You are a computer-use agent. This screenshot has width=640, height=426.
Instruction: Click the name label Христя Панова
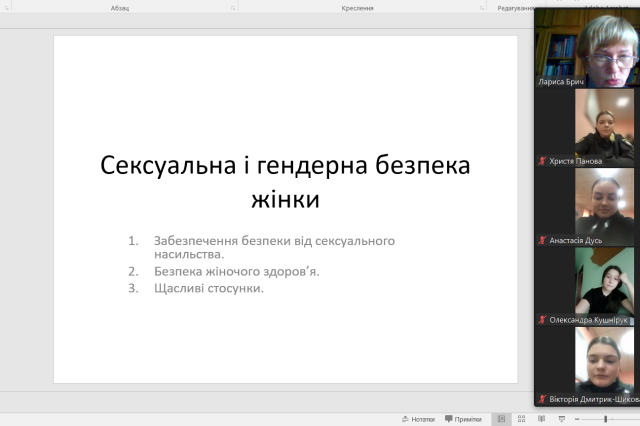click(x=576, y=161)
